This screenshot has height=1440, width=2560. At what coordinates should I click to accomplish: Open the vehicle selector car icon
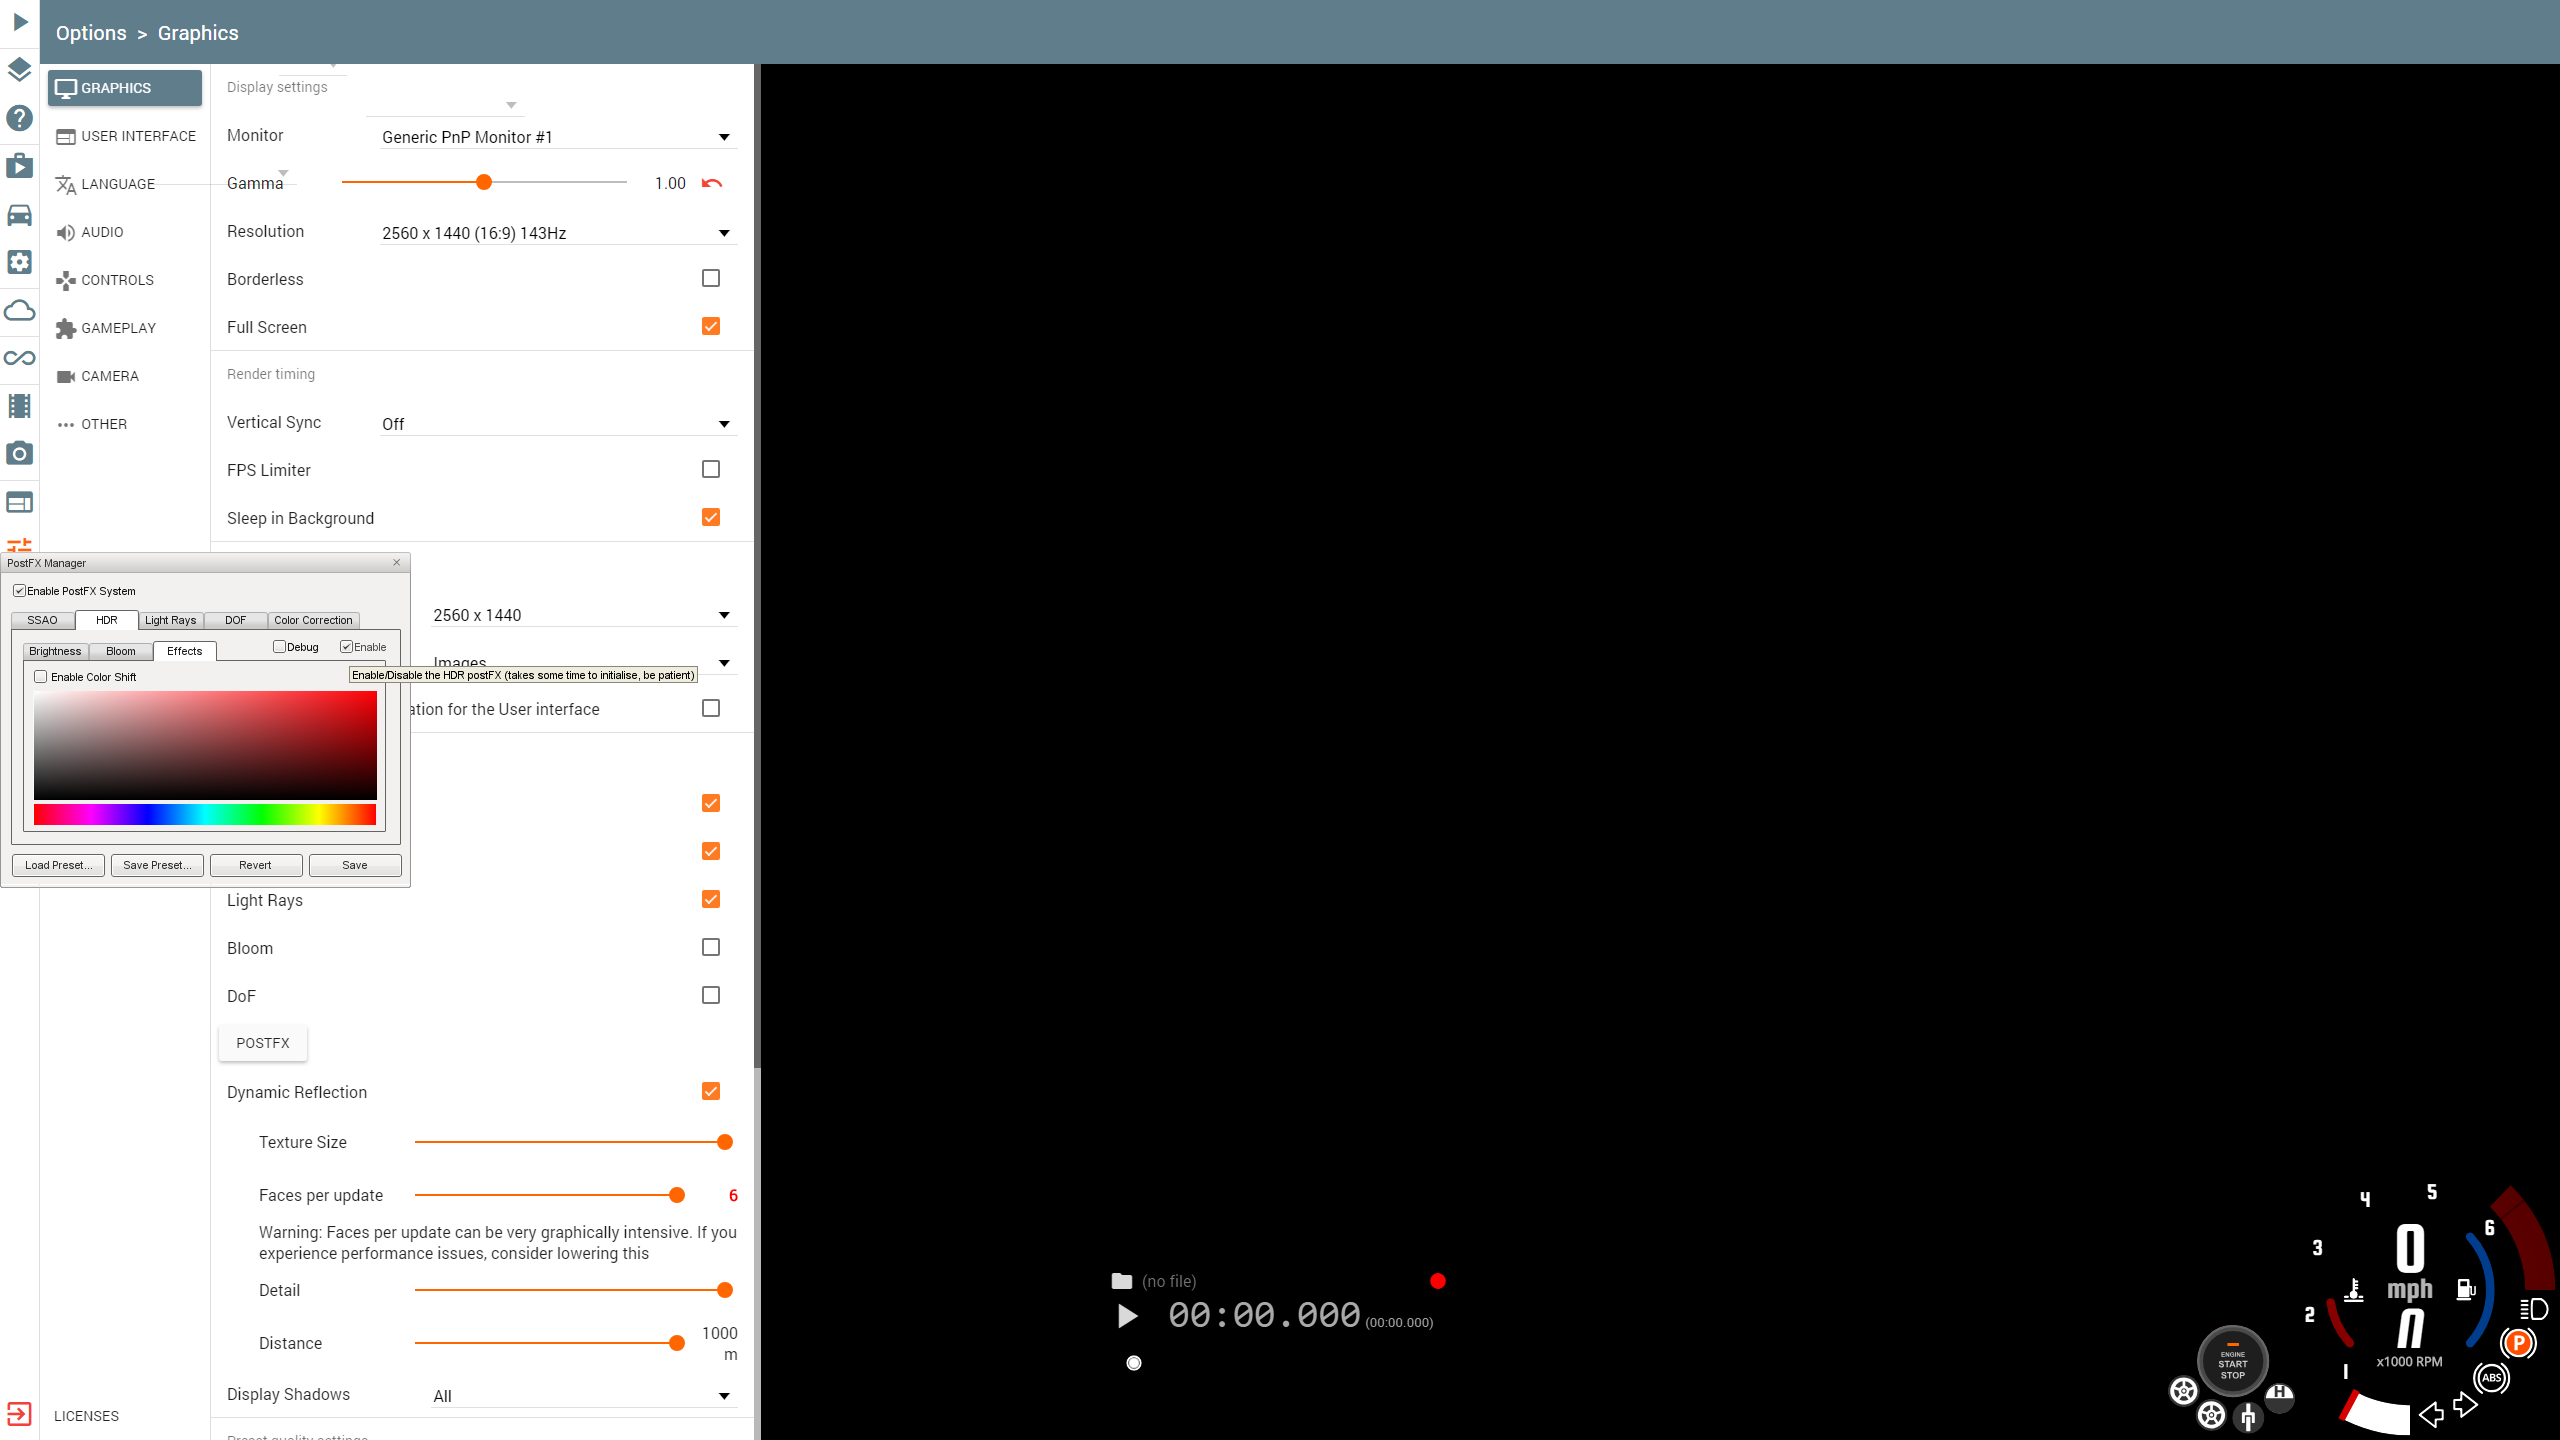(19, 215)
